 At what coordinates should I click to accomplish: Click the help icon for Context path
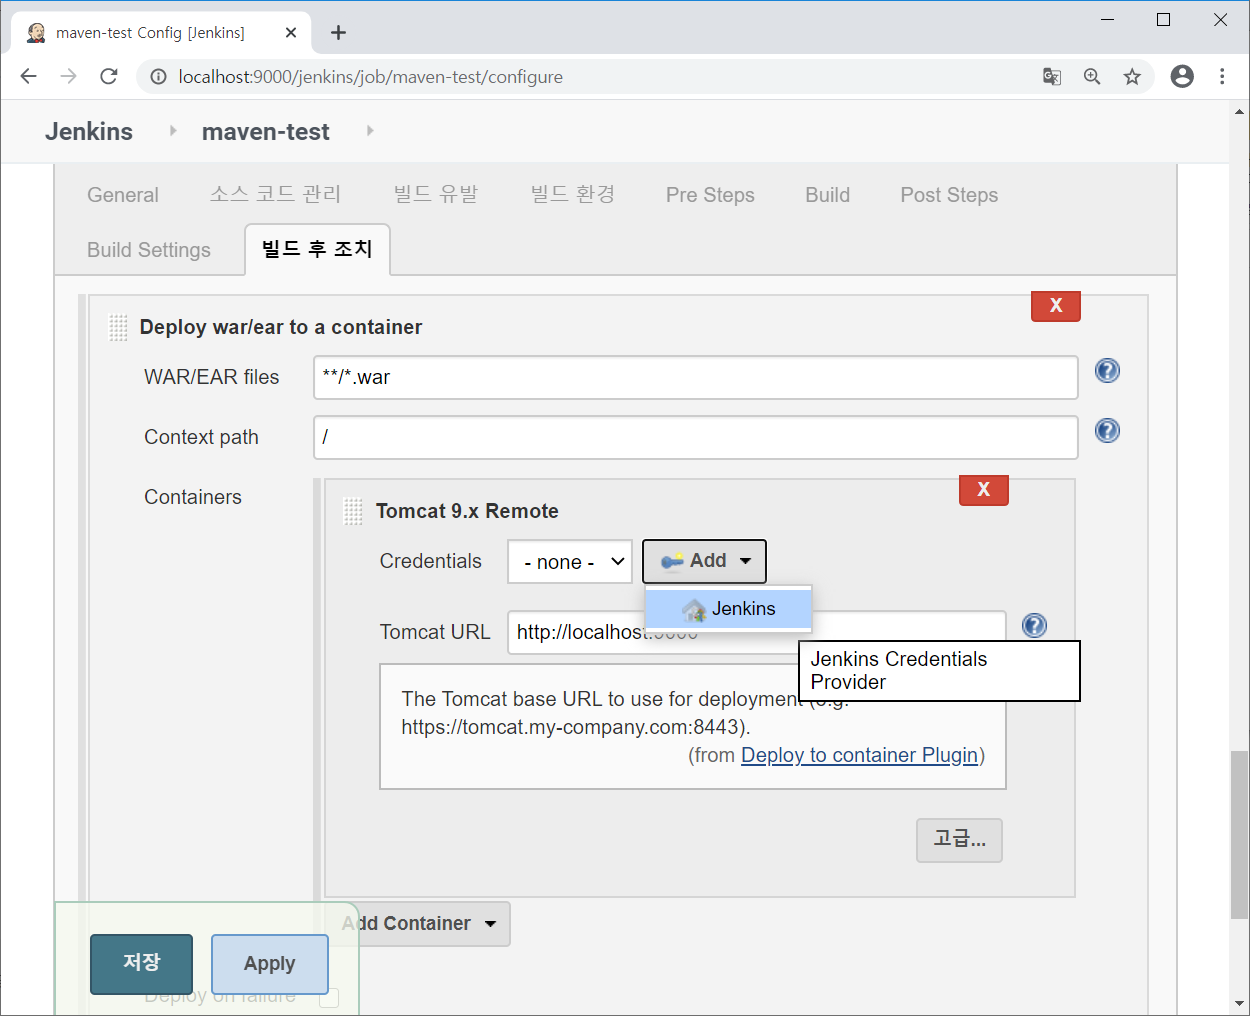[x=1107, y=431]
